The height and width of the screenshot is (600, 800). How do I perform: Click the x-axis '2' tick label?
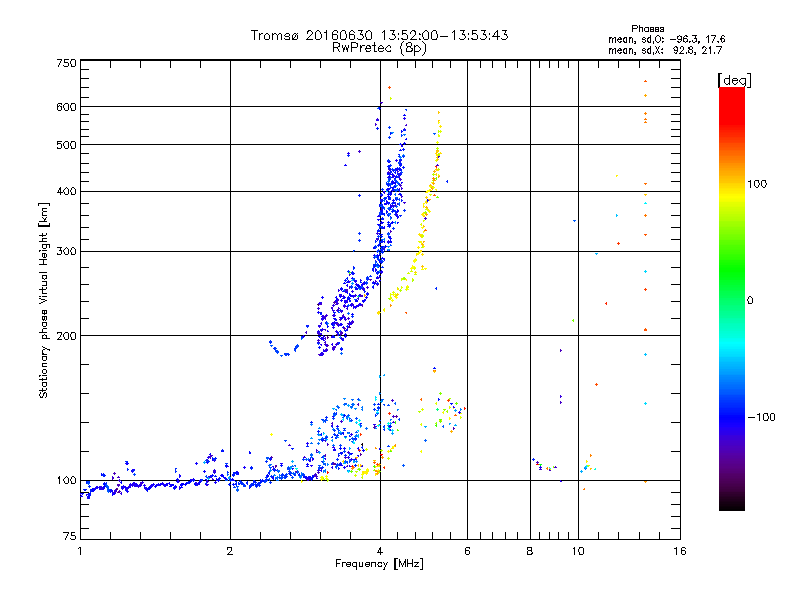(230, 551)
